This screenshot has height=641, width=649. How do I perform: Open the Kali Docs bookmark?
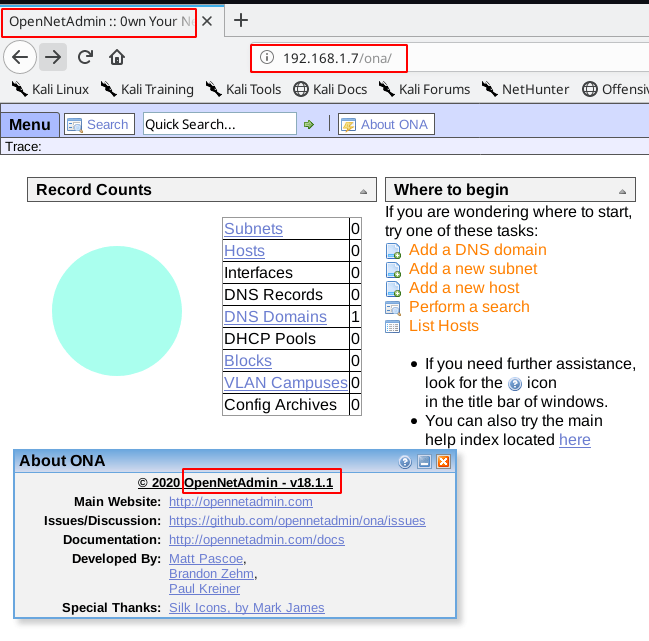(x=330, y=89)
